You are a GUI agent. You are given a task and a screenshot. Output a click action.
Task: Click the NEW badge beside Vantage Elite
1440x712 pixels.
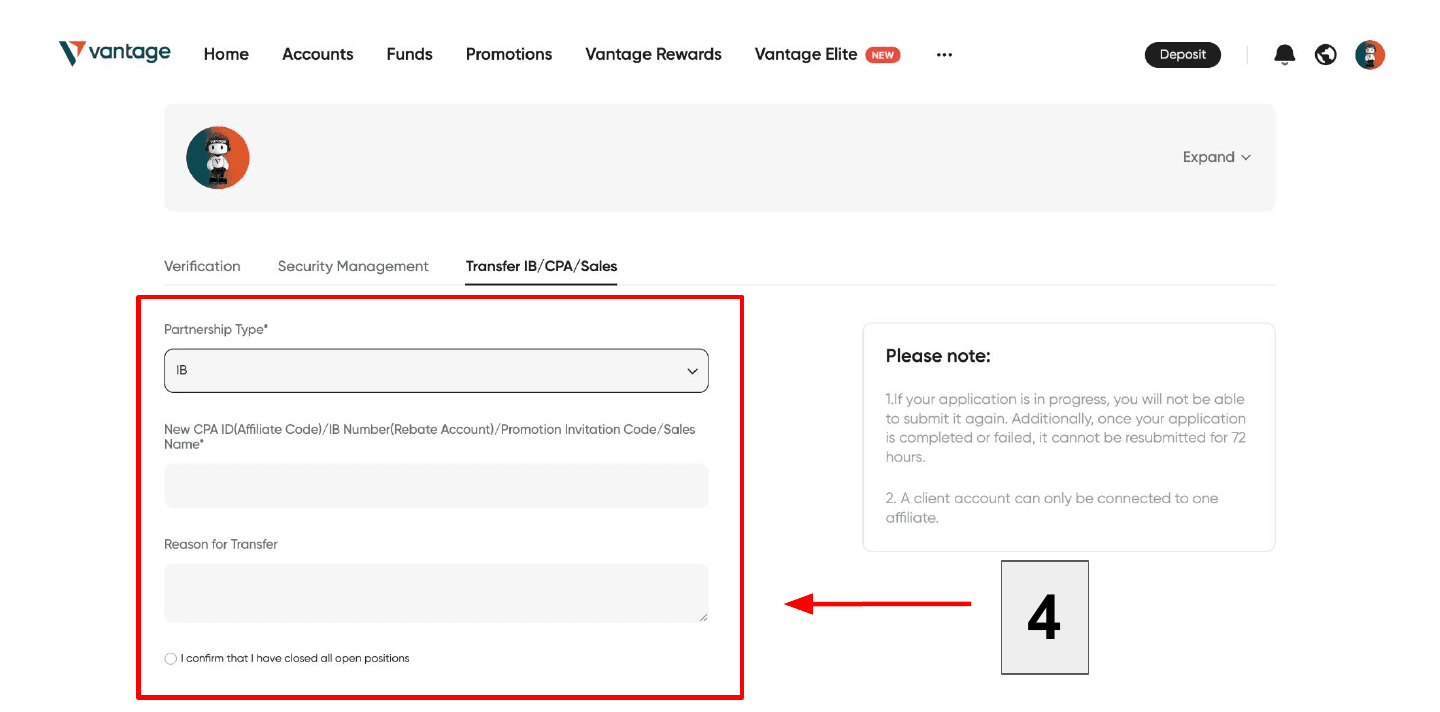coord(882,55)
